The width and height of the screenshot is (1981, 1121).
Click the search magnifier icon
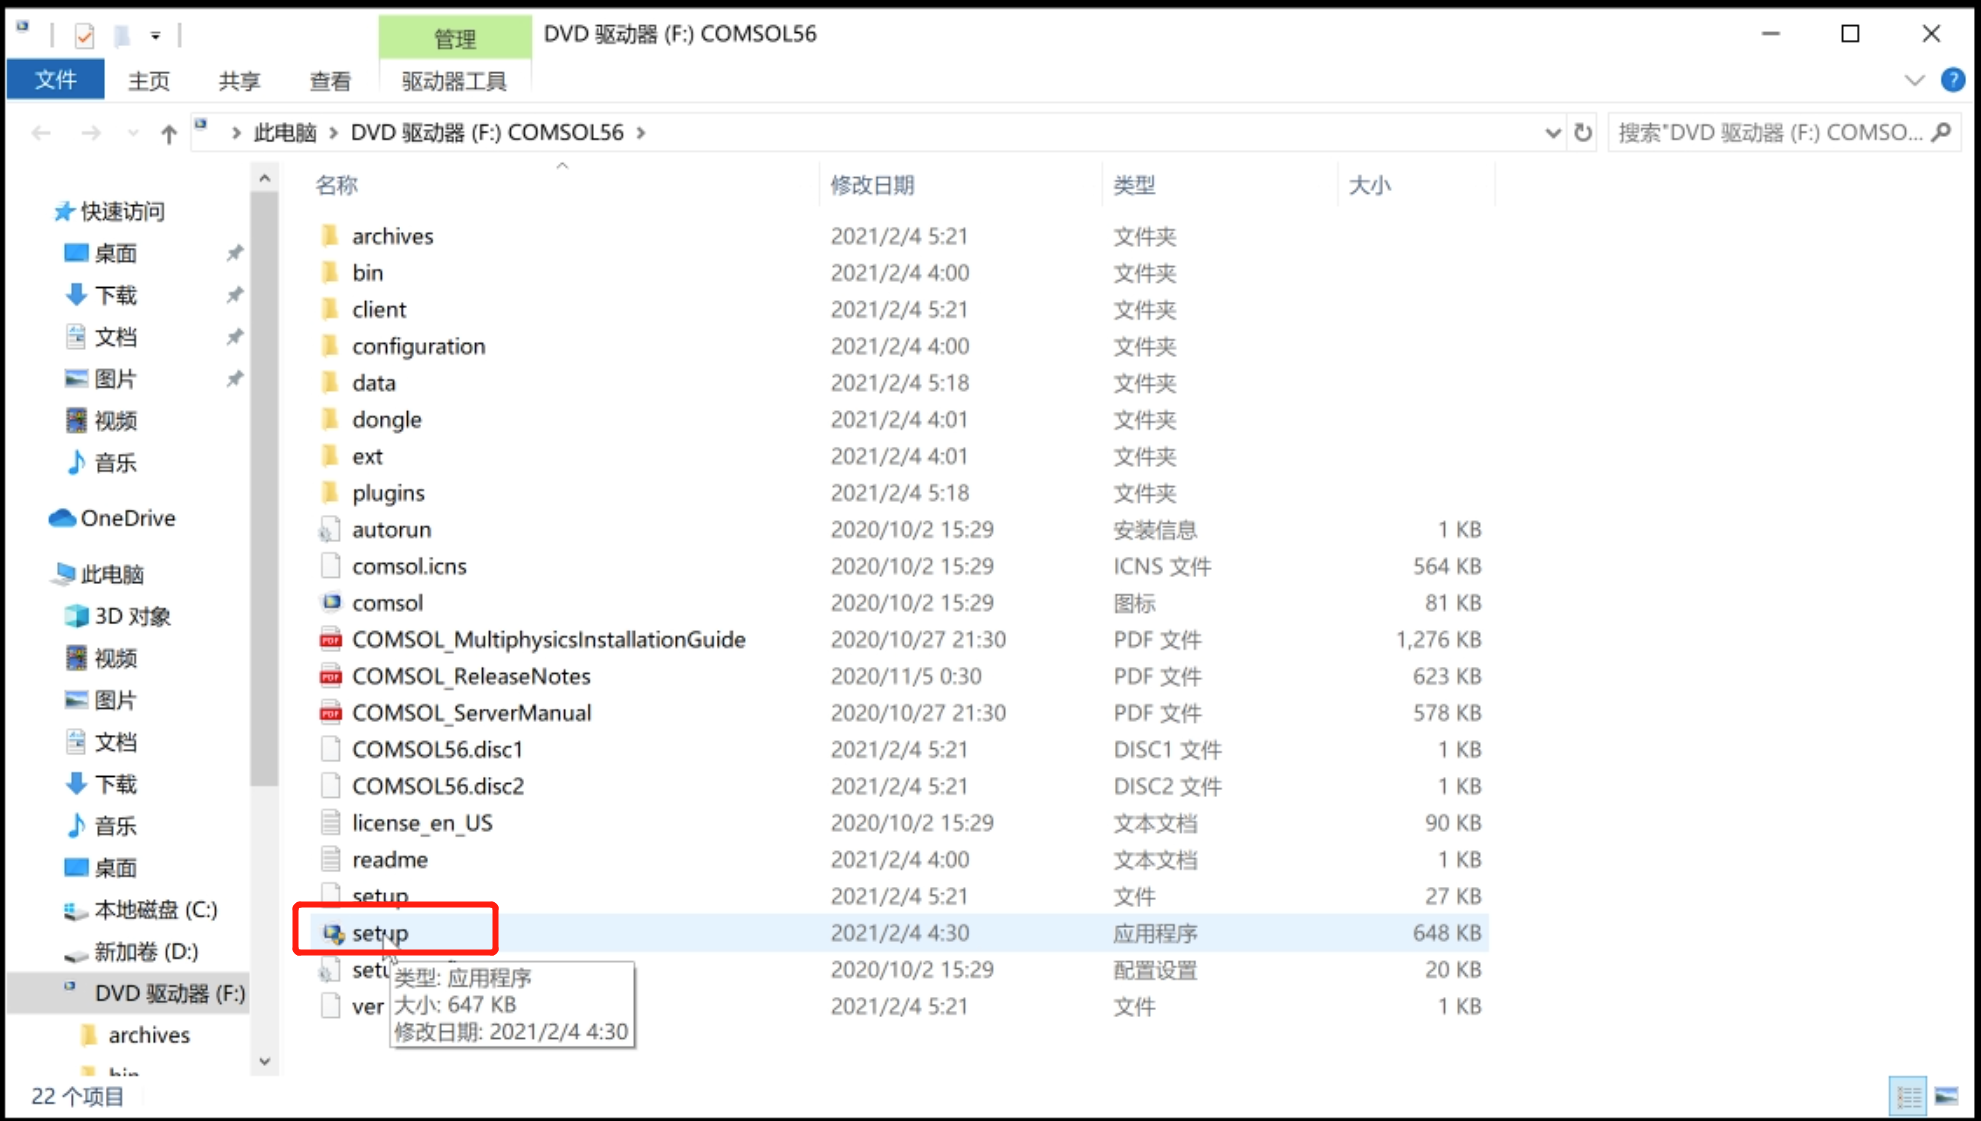click(x=1941, y=132)
